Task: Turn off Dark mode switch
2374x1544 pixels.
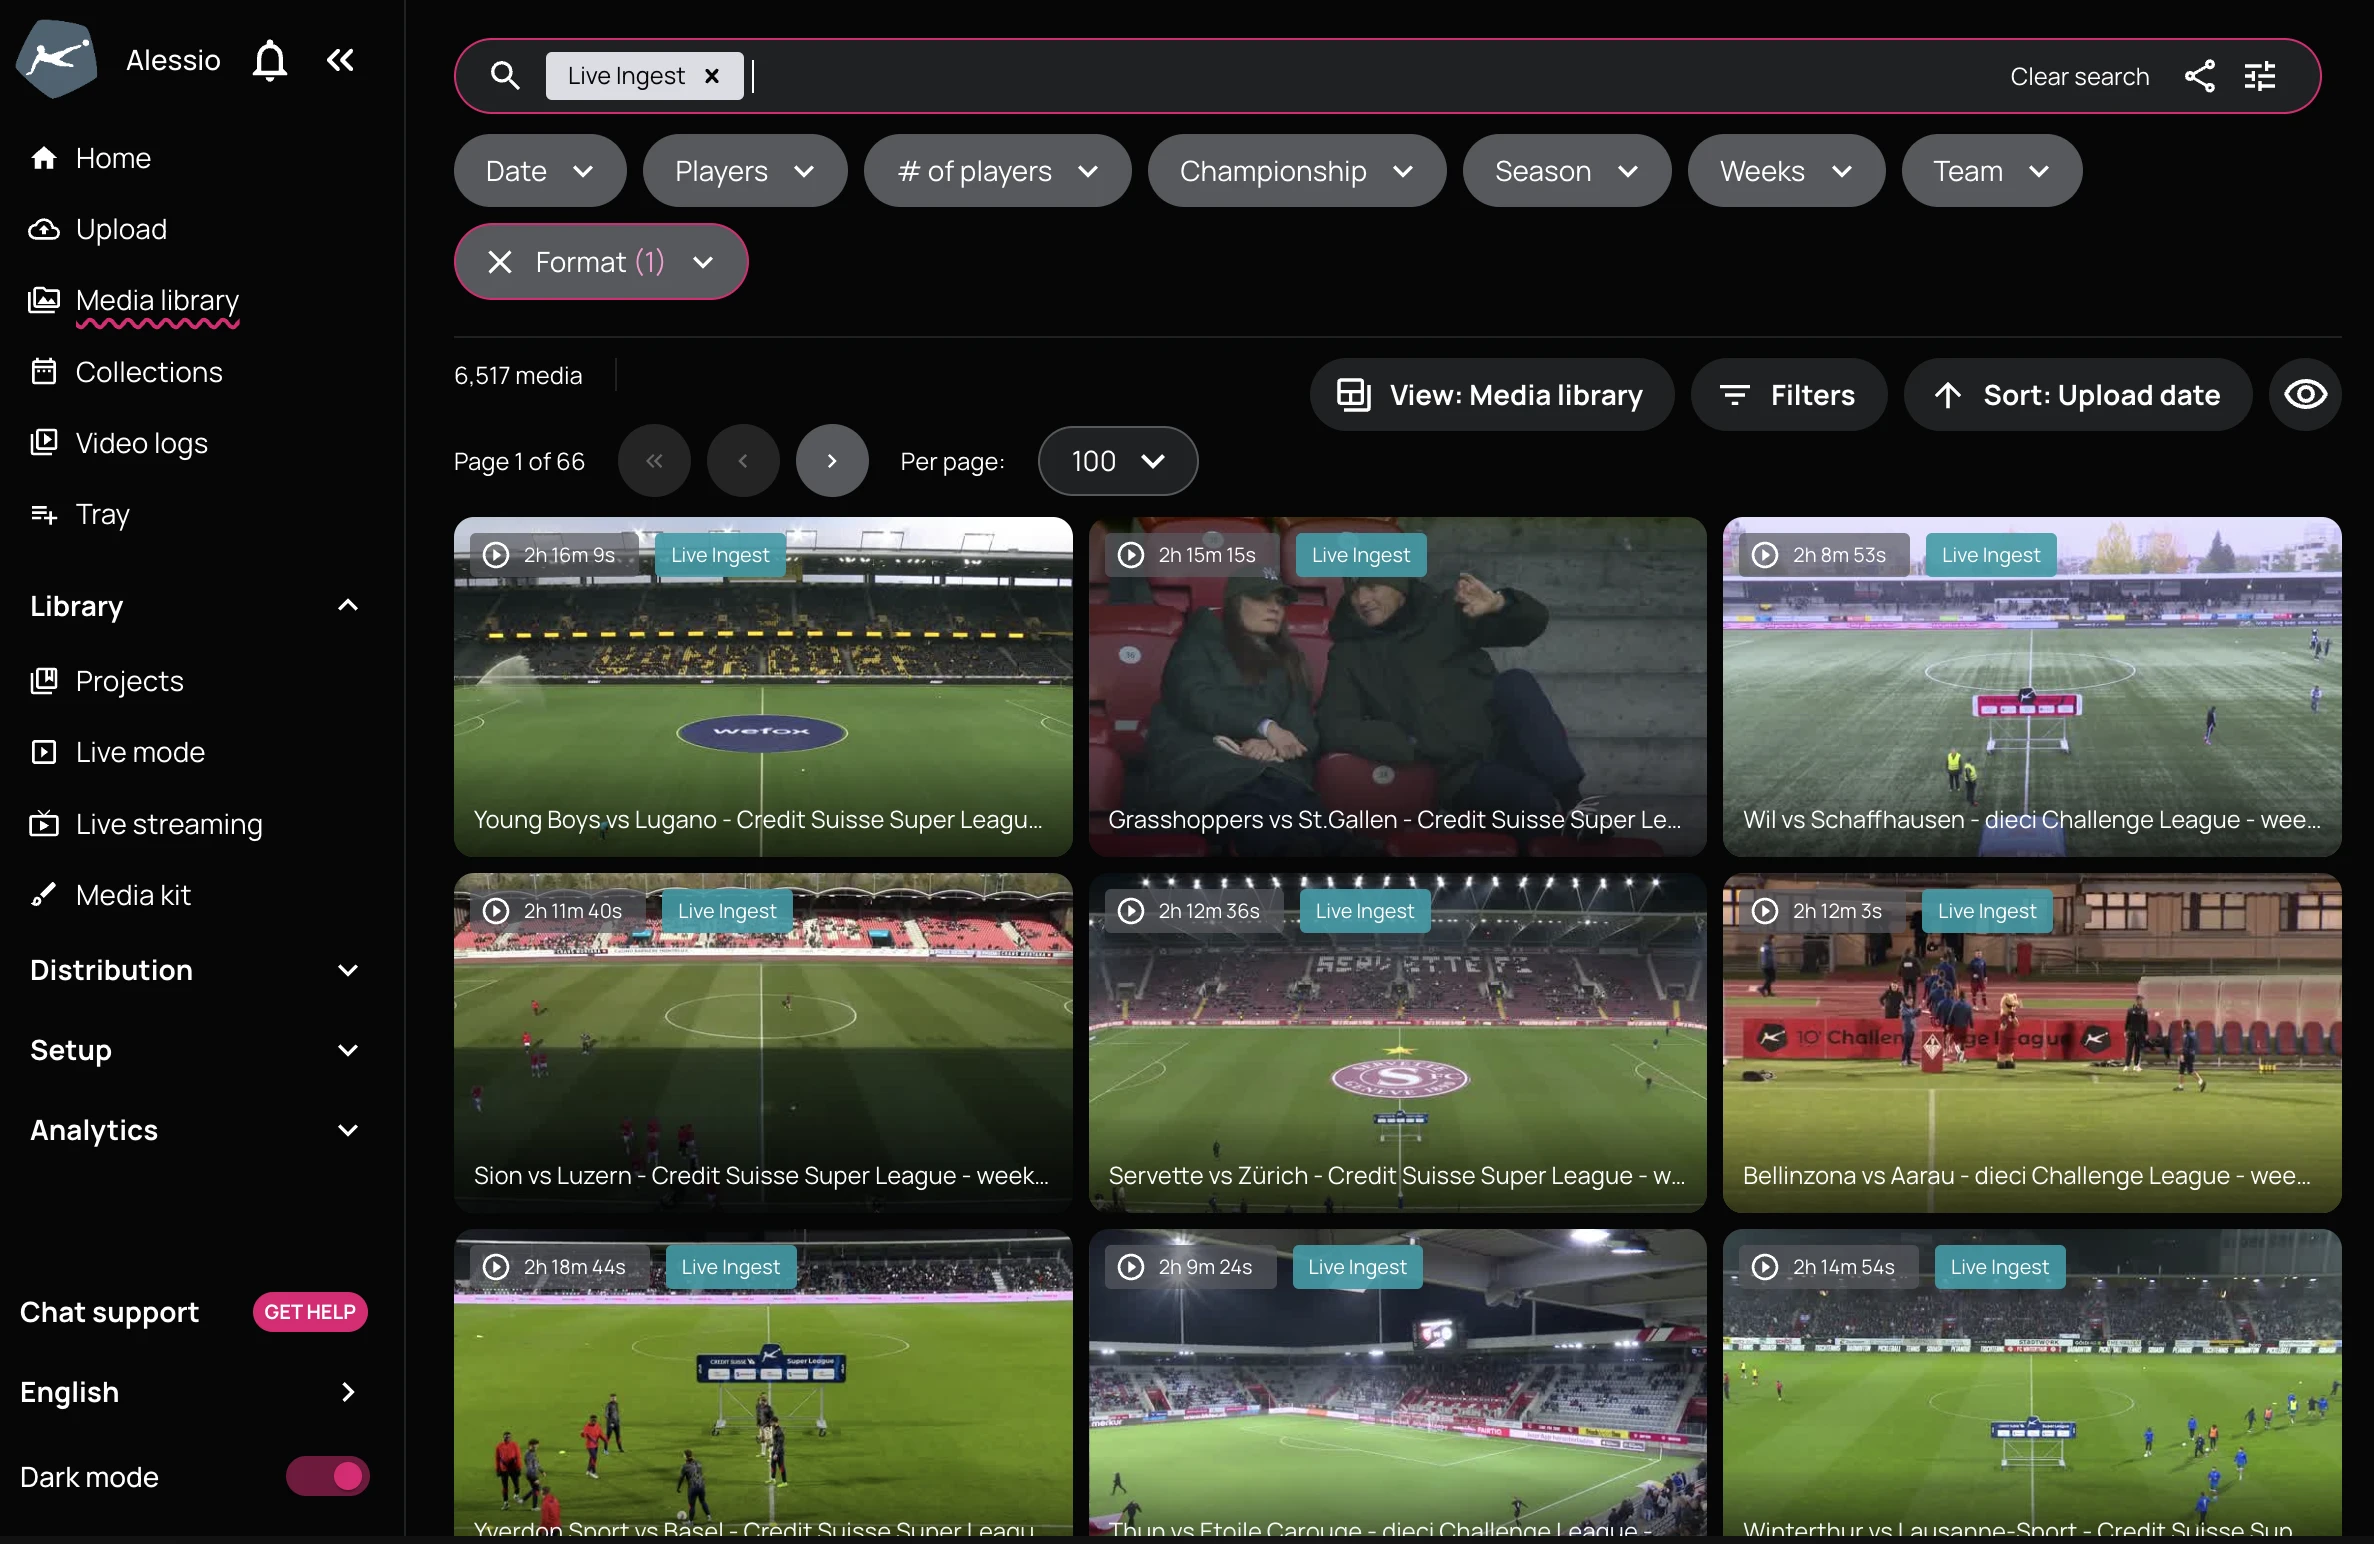Action: pos(328,1476)
